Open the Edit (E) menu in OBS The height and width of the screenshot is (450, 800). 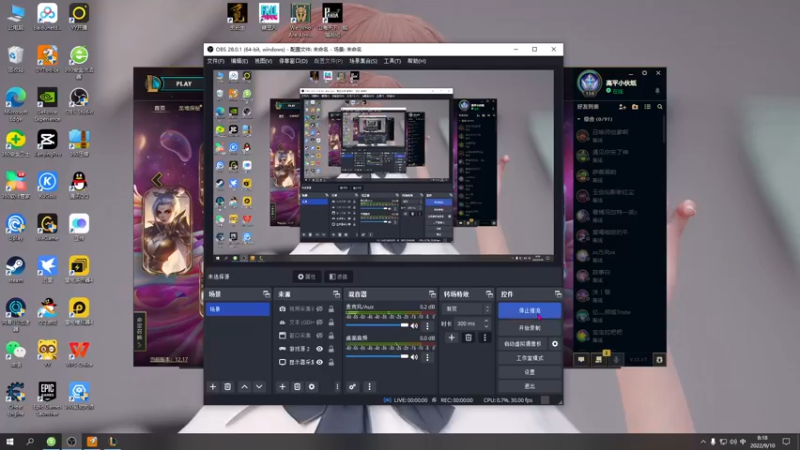[x=239, y=61]
